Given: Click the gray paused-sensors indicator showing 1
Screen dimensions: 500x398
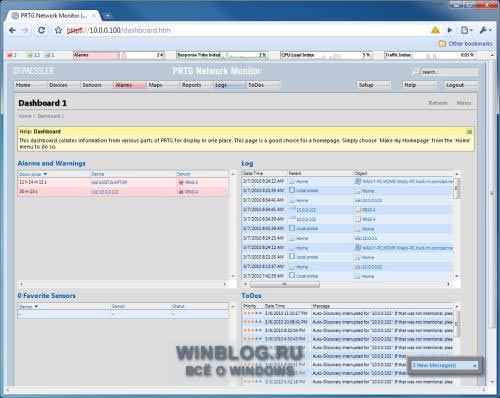Looking at the screenshot, I should tap(50, 55).
